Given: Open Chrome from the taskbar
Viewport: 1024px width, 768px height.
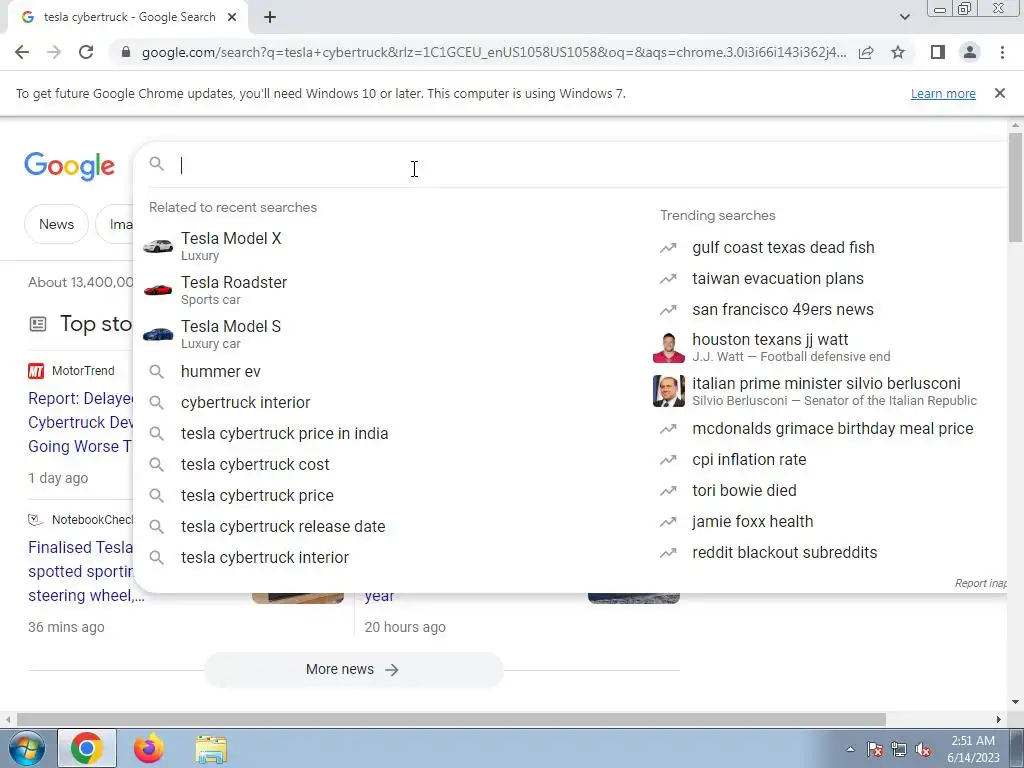Looking at the screenshot, I should click(87, 749).
